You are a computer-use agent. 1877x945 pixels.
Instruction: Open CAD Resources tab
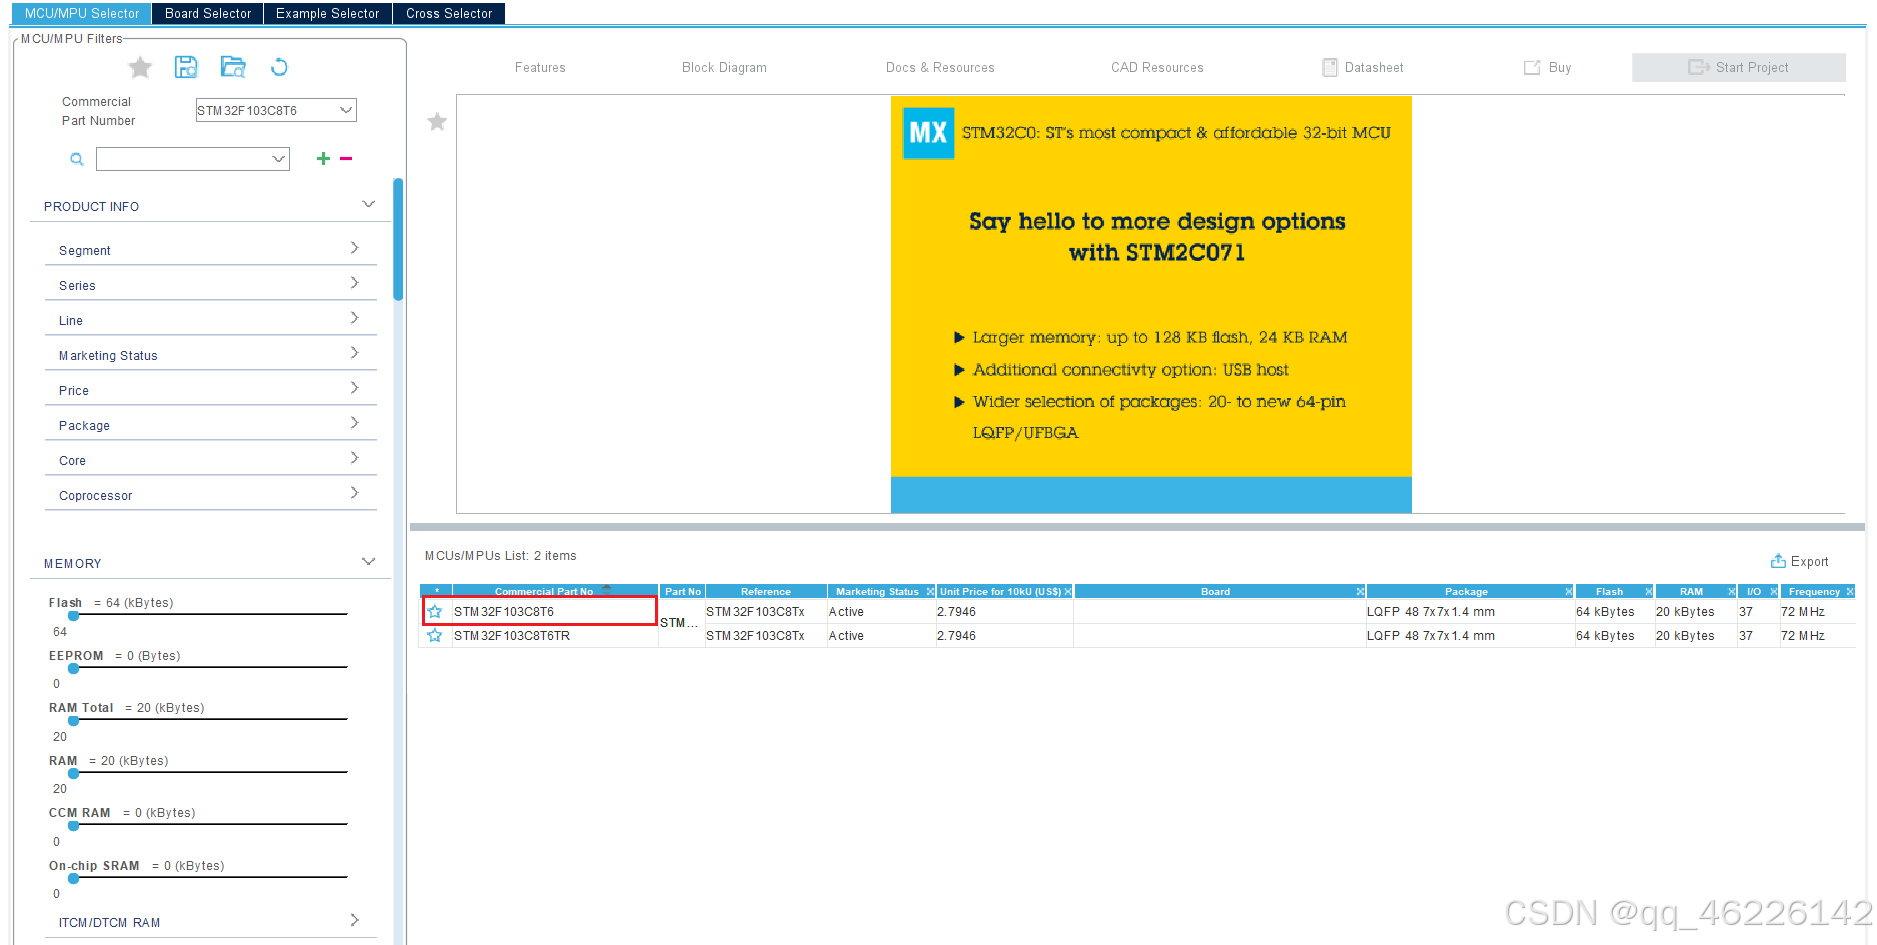pos(1157,68)
